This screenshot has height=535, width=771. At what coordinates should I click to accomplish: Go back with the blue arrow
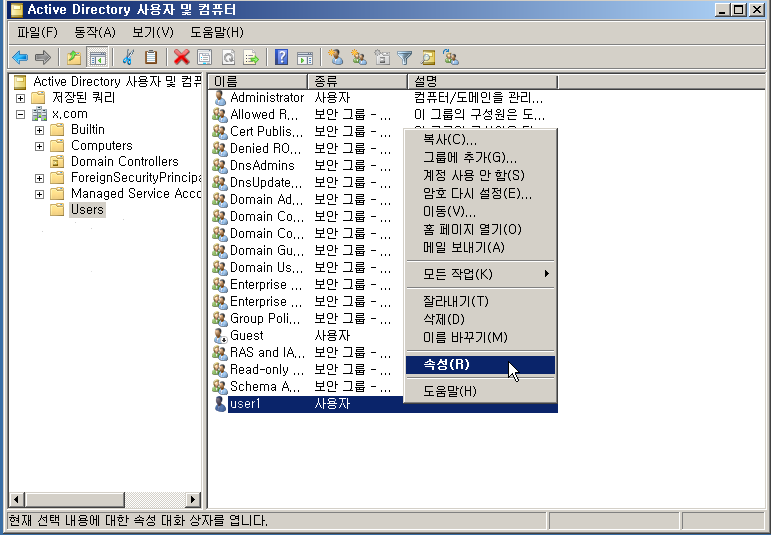pos(20,58)
